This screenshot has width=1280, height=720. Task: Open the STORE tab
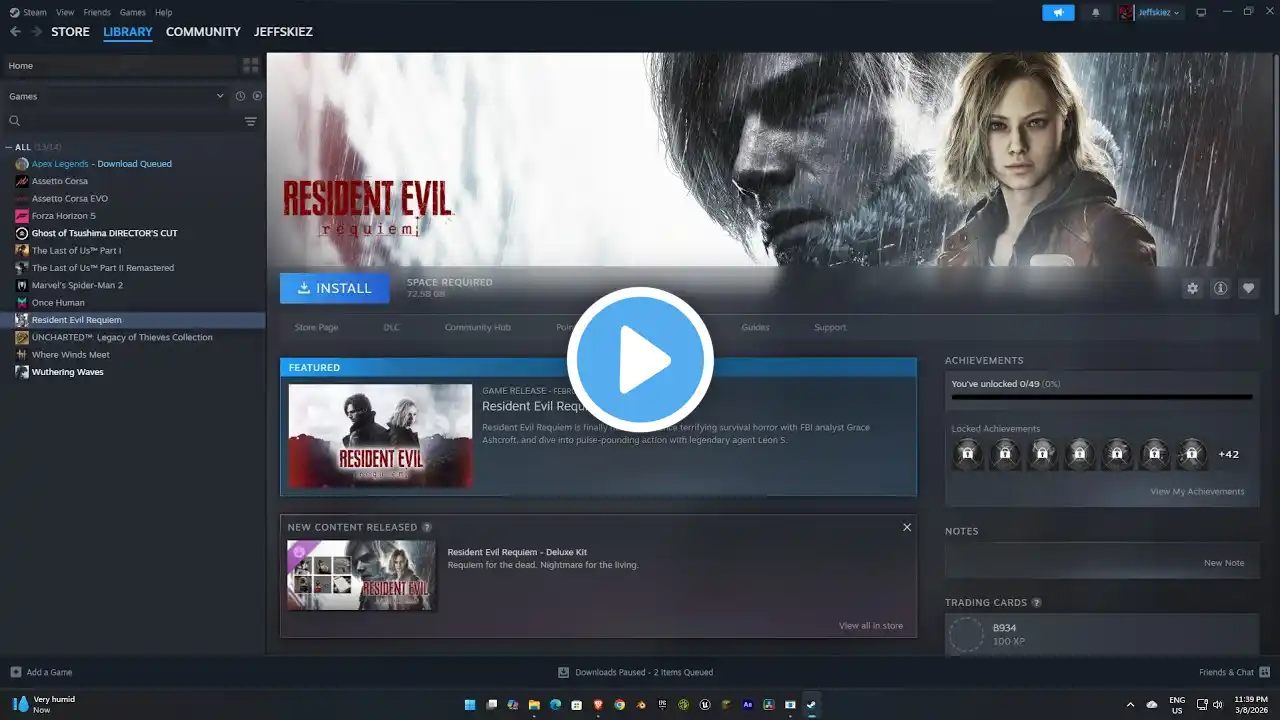point(70,32)
